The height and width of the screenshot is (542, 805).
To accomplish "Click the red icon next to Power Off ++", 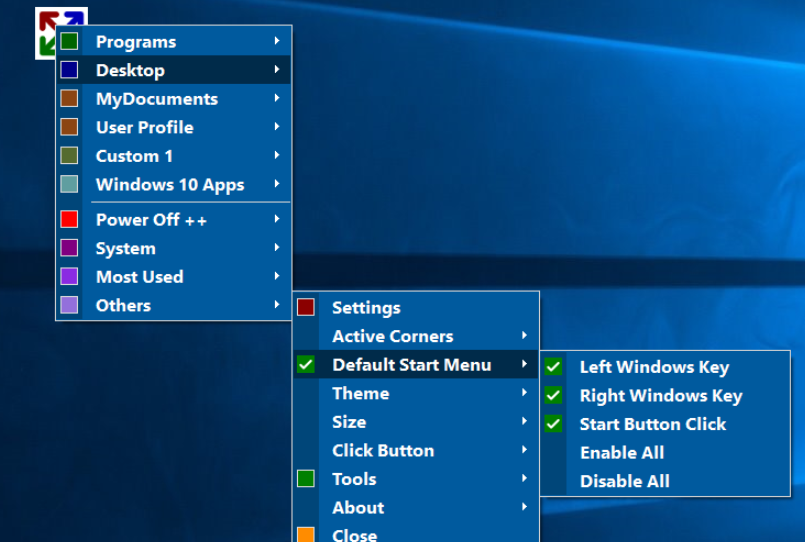I will coord(69,219).
